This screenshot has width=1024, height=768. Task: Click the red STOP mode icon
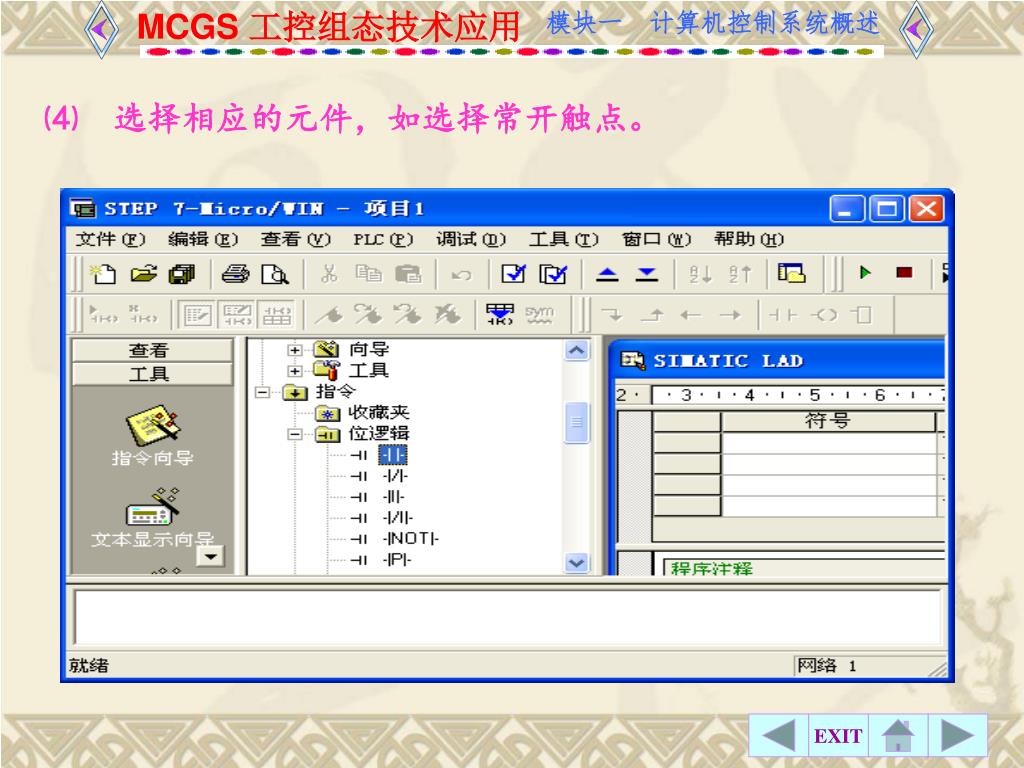click(904, 272)
